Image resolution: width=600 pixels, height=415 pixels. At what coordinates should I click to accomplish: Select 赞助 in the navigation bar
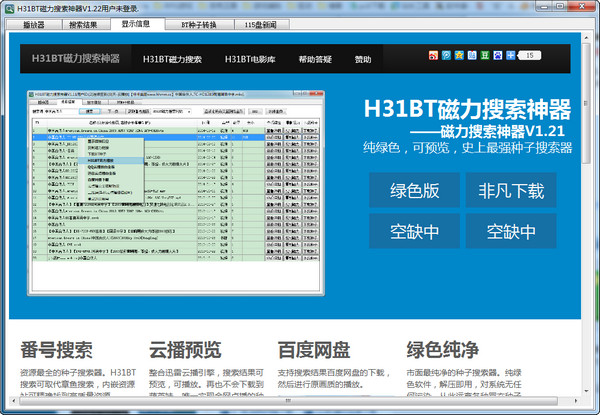(363, 59)
